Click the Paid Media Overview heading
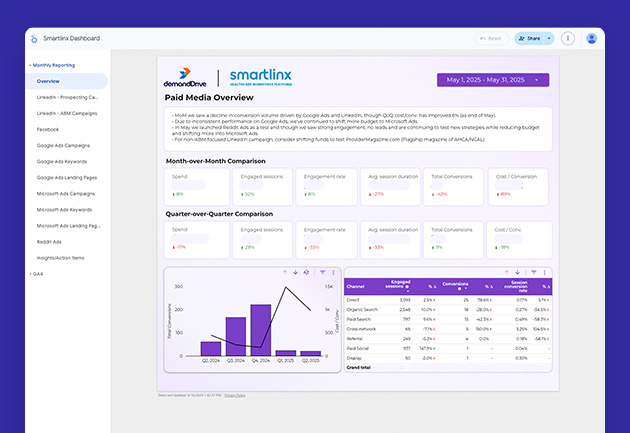The image size is (630, 433). (209, 98)
